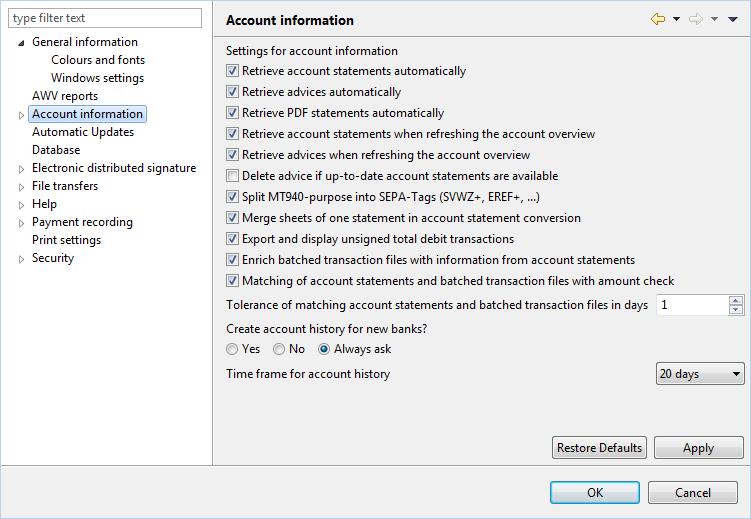751x519 pixels.
Task: Select the Yes radio for account history
Action: pyautogui.click(x=232, y=349)
